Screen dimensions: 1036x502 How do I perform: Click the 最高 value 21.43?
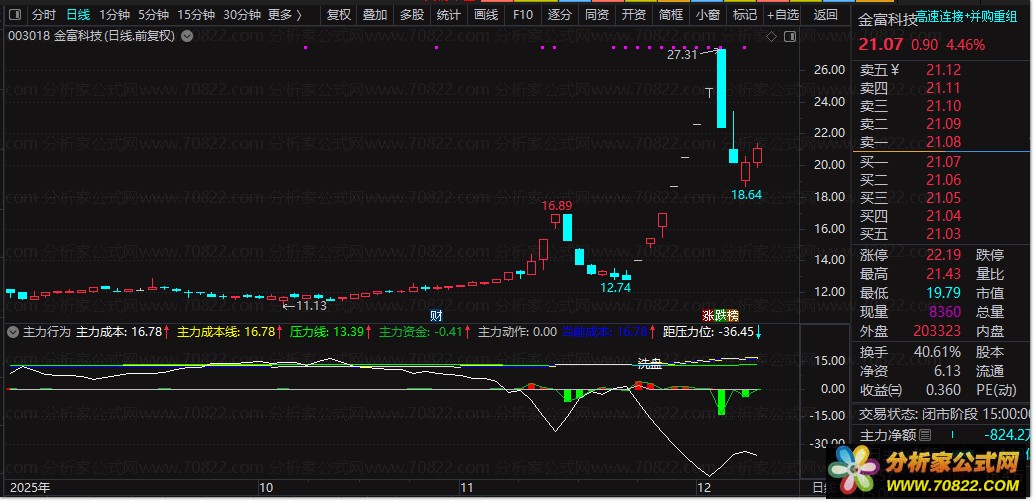click(944, 273)
